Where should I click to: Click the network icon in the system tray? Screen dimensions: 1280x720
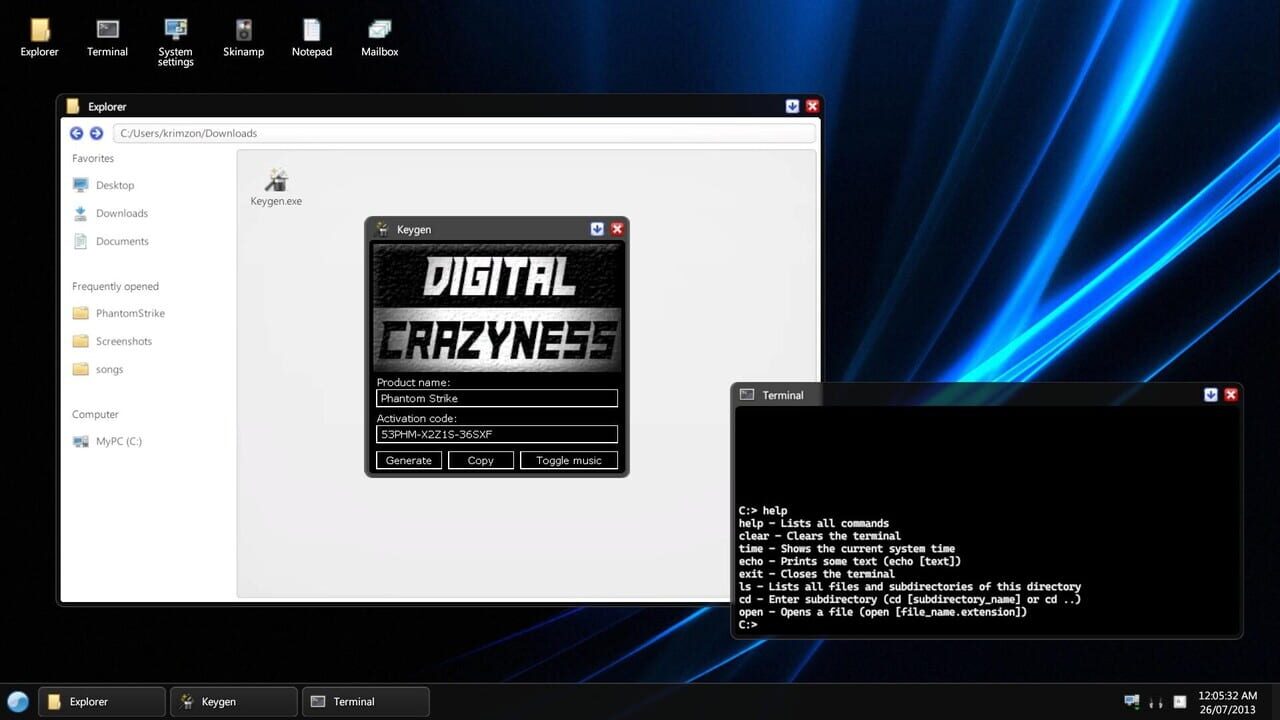(1132, 701)
